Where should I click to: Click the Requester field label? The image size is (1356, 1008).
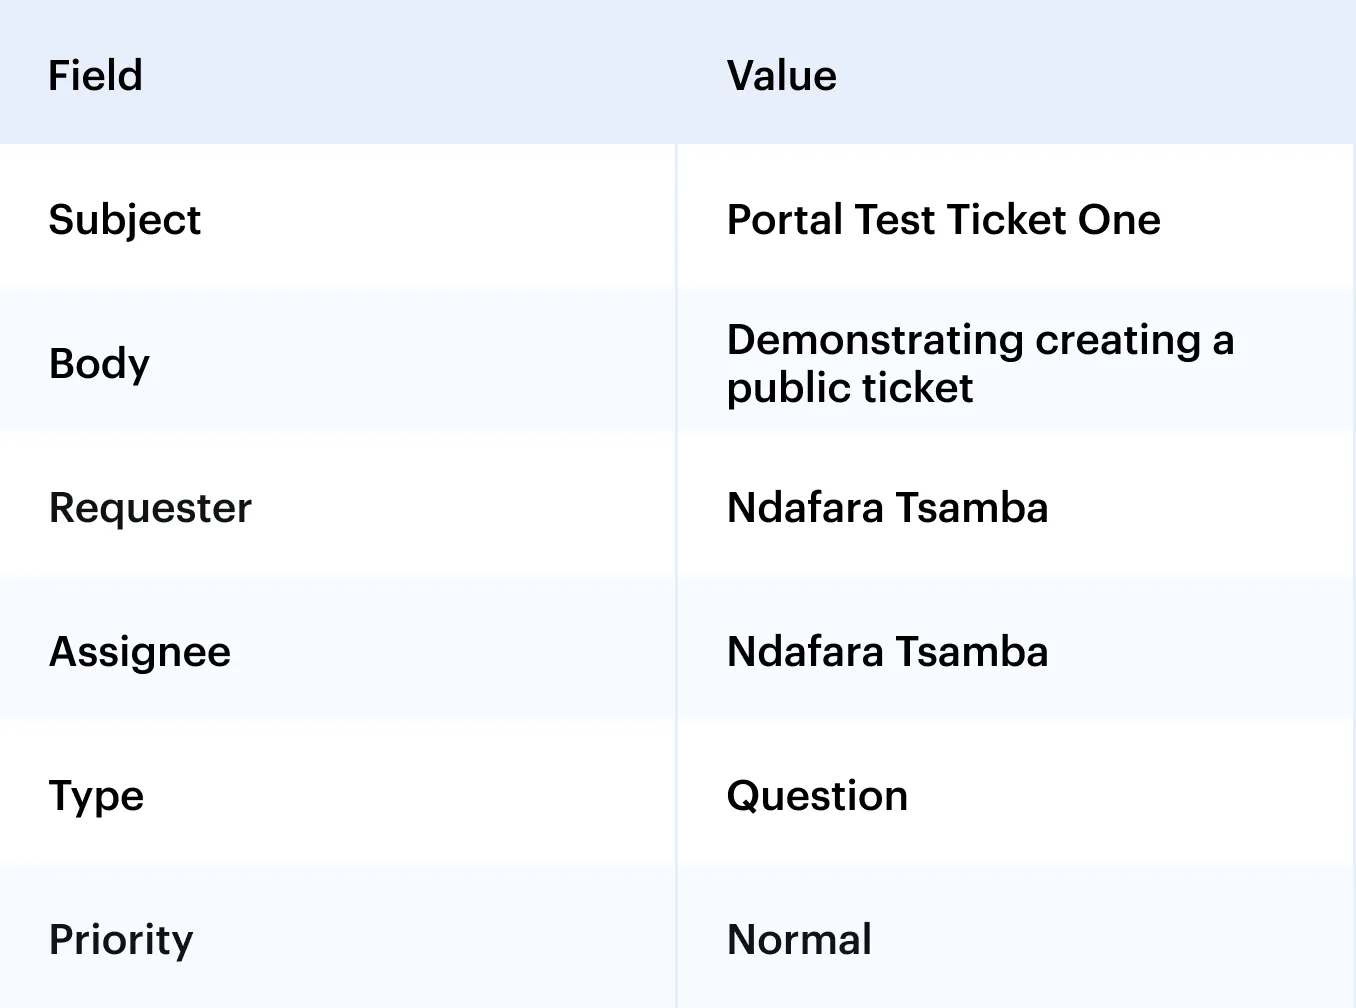[150, 508]
